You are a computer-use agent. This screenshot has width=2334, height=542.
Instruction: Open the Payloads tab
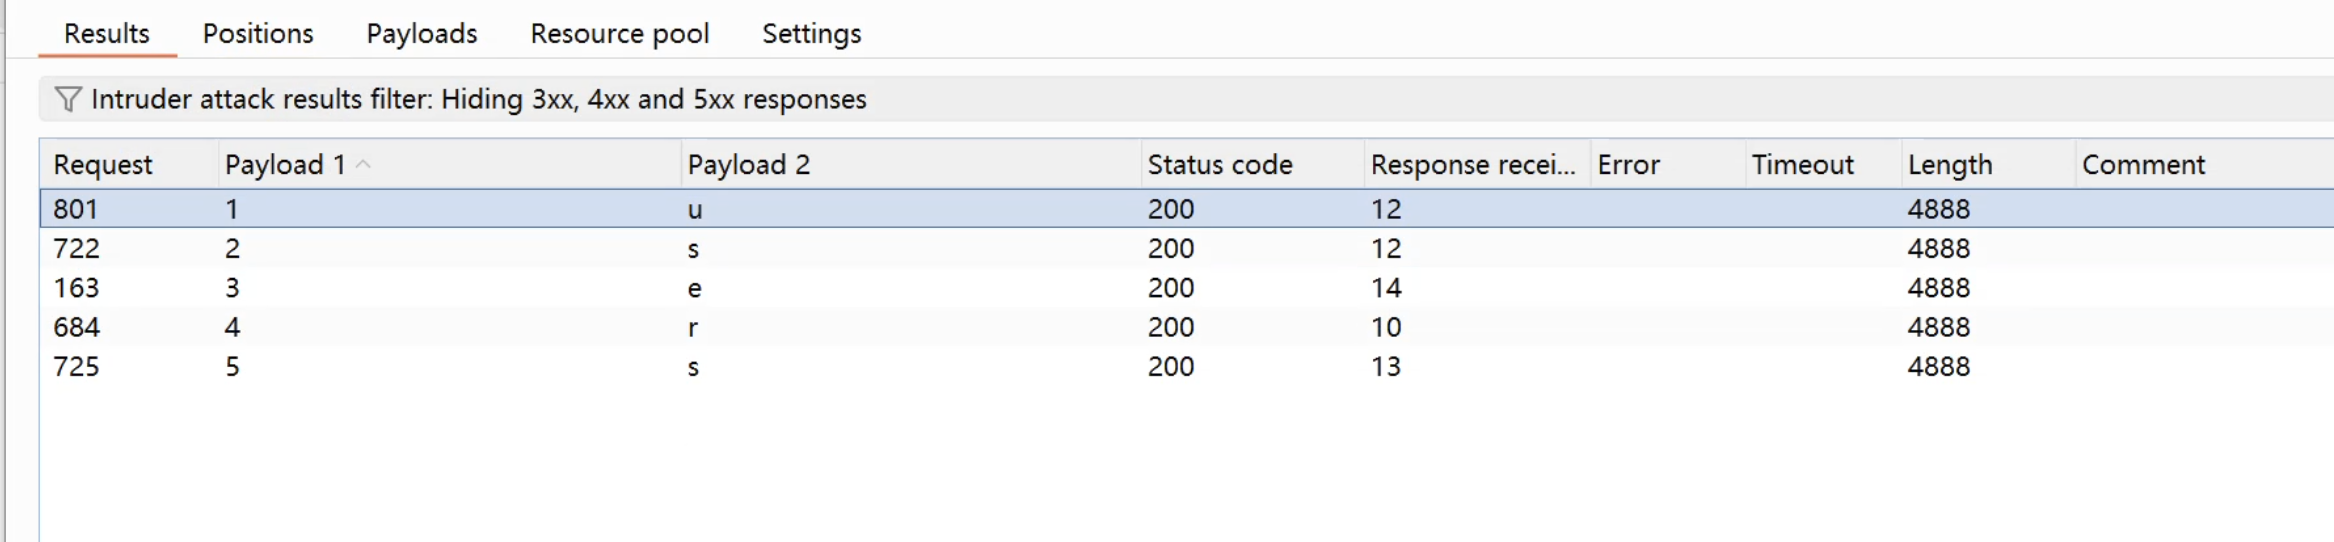[x=421, y=34]
